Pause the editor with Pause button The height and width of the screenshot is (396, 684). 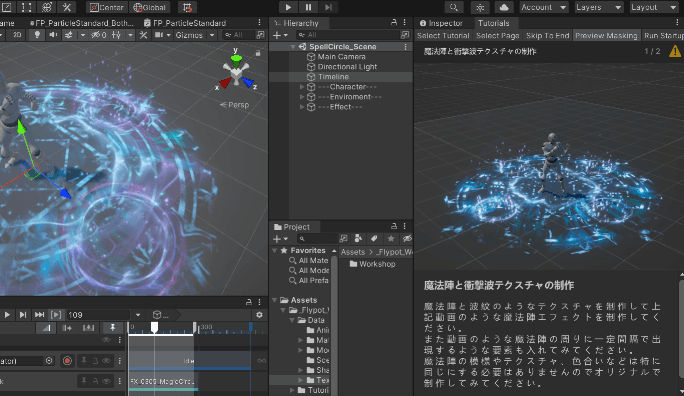click(x=308, y=7)
